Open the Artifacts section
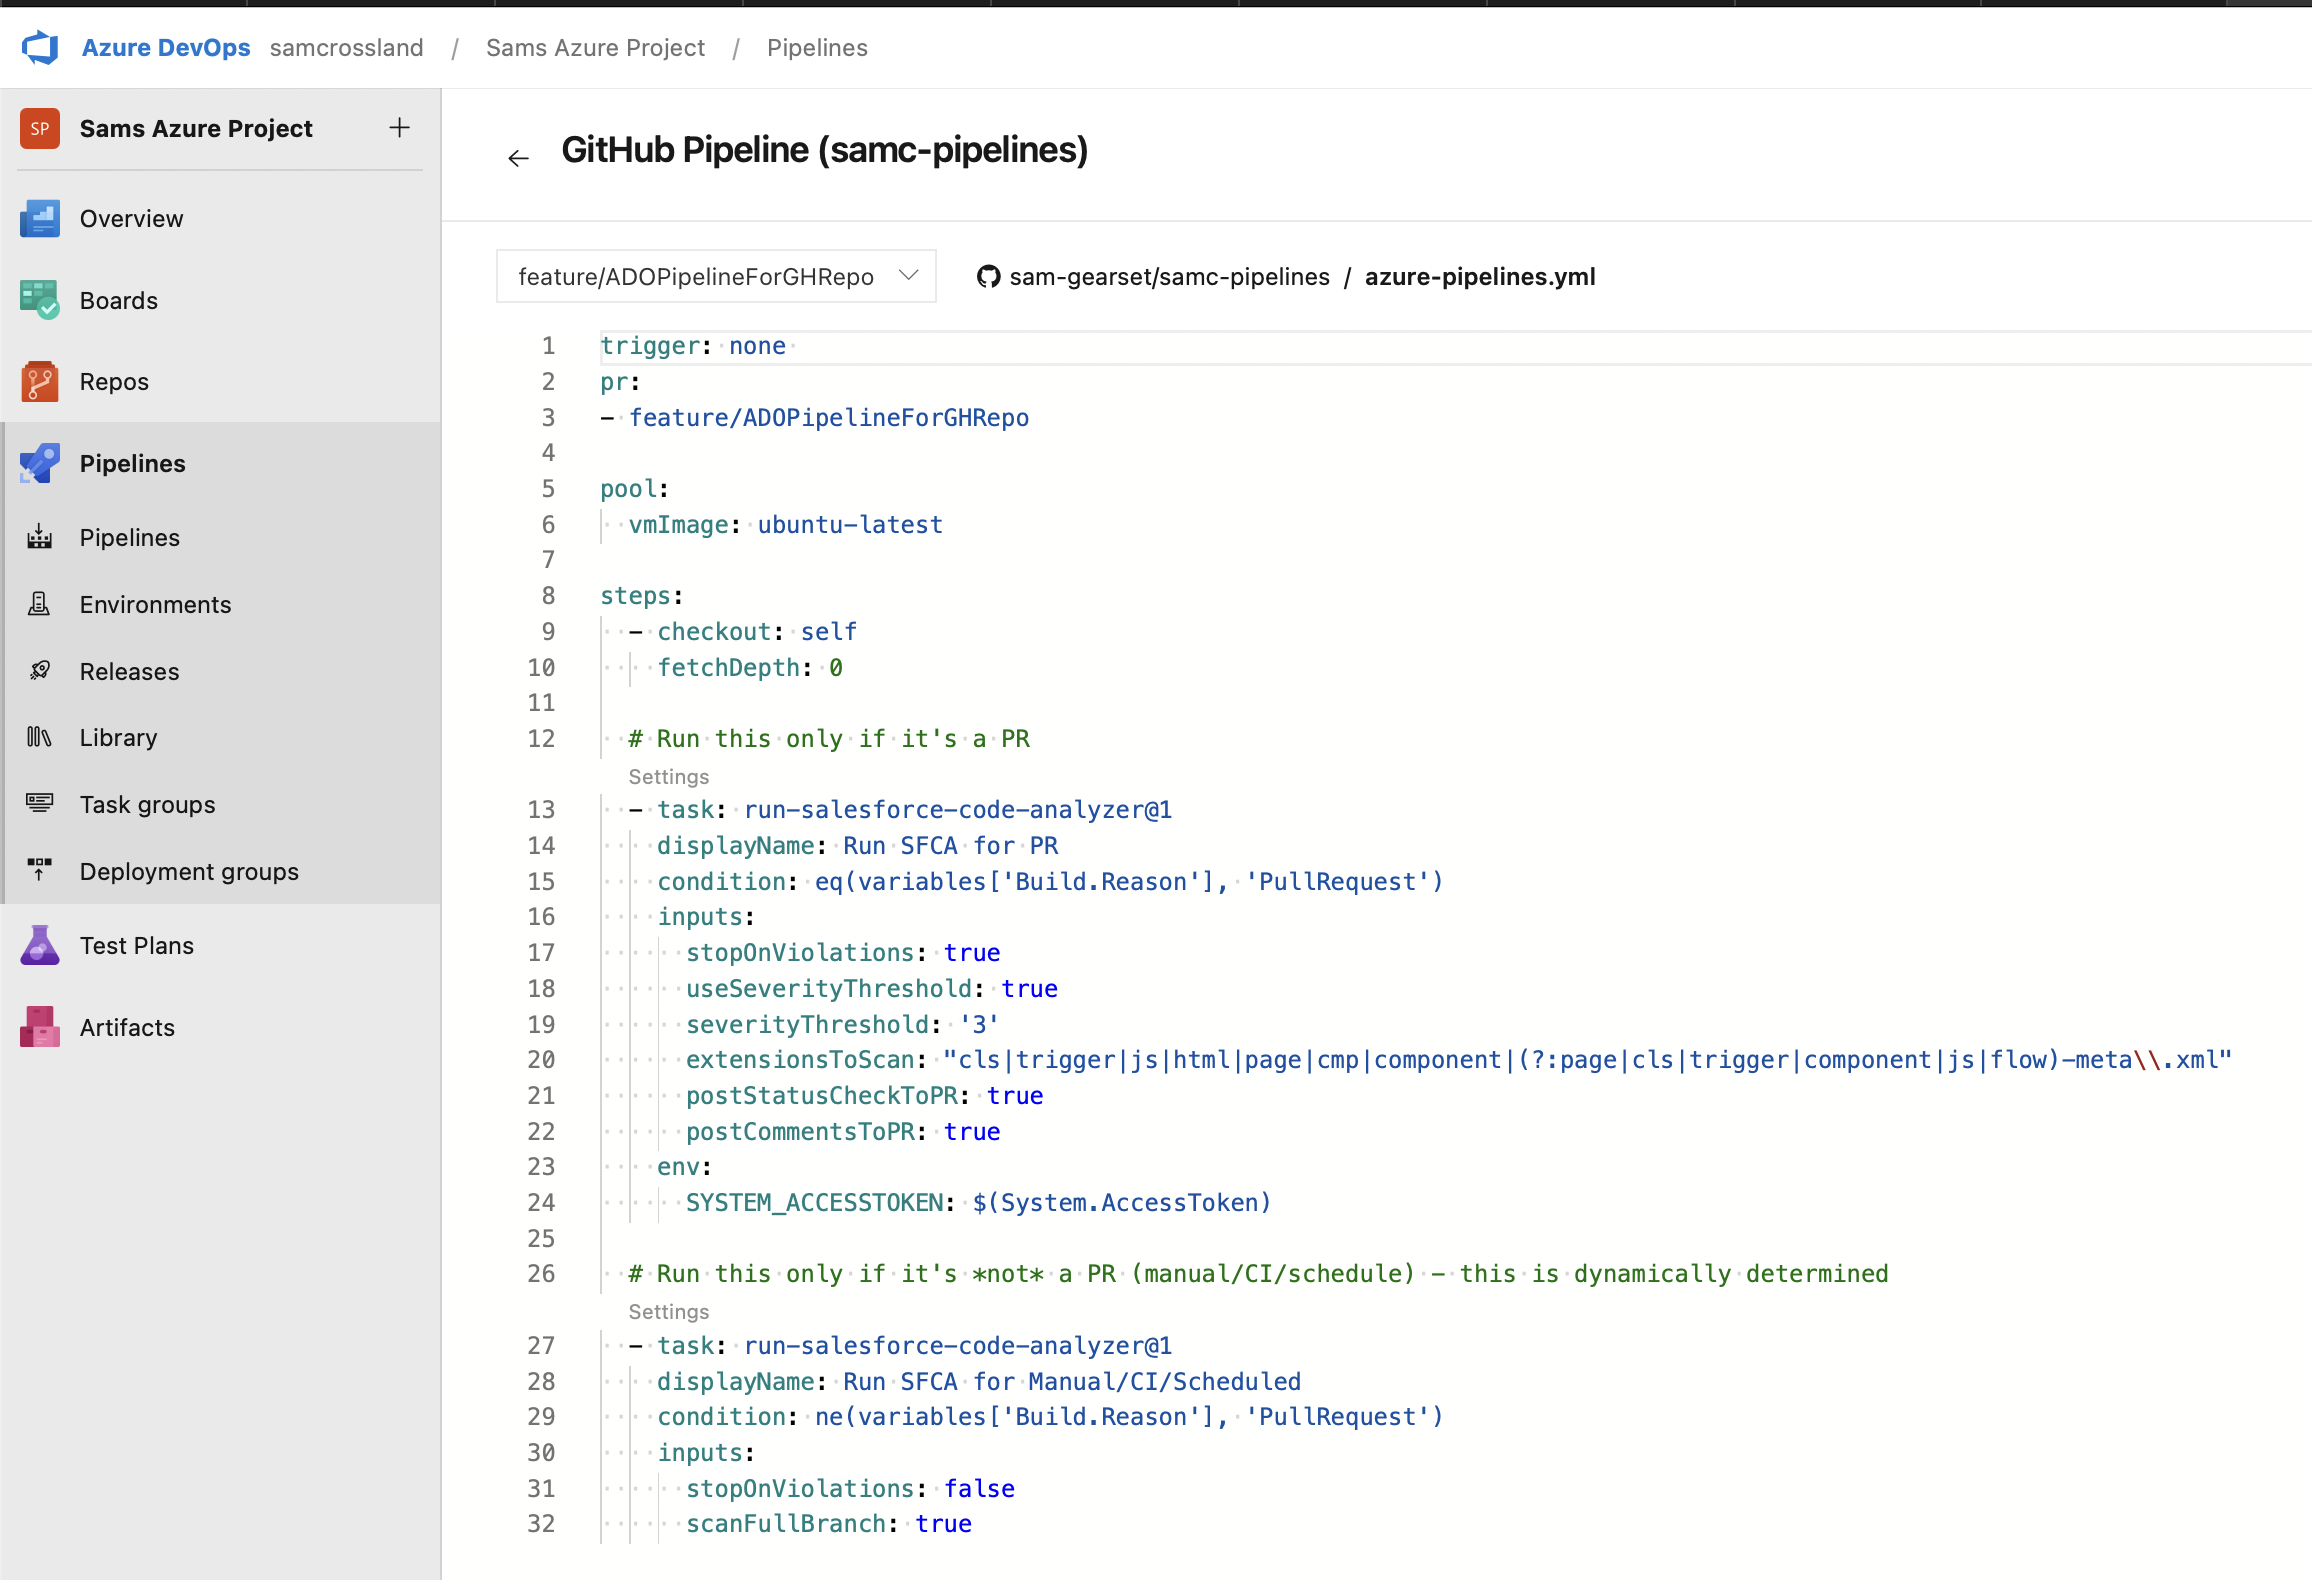The height and width of the screenshot is (1580, 2312). (127, 1026)
